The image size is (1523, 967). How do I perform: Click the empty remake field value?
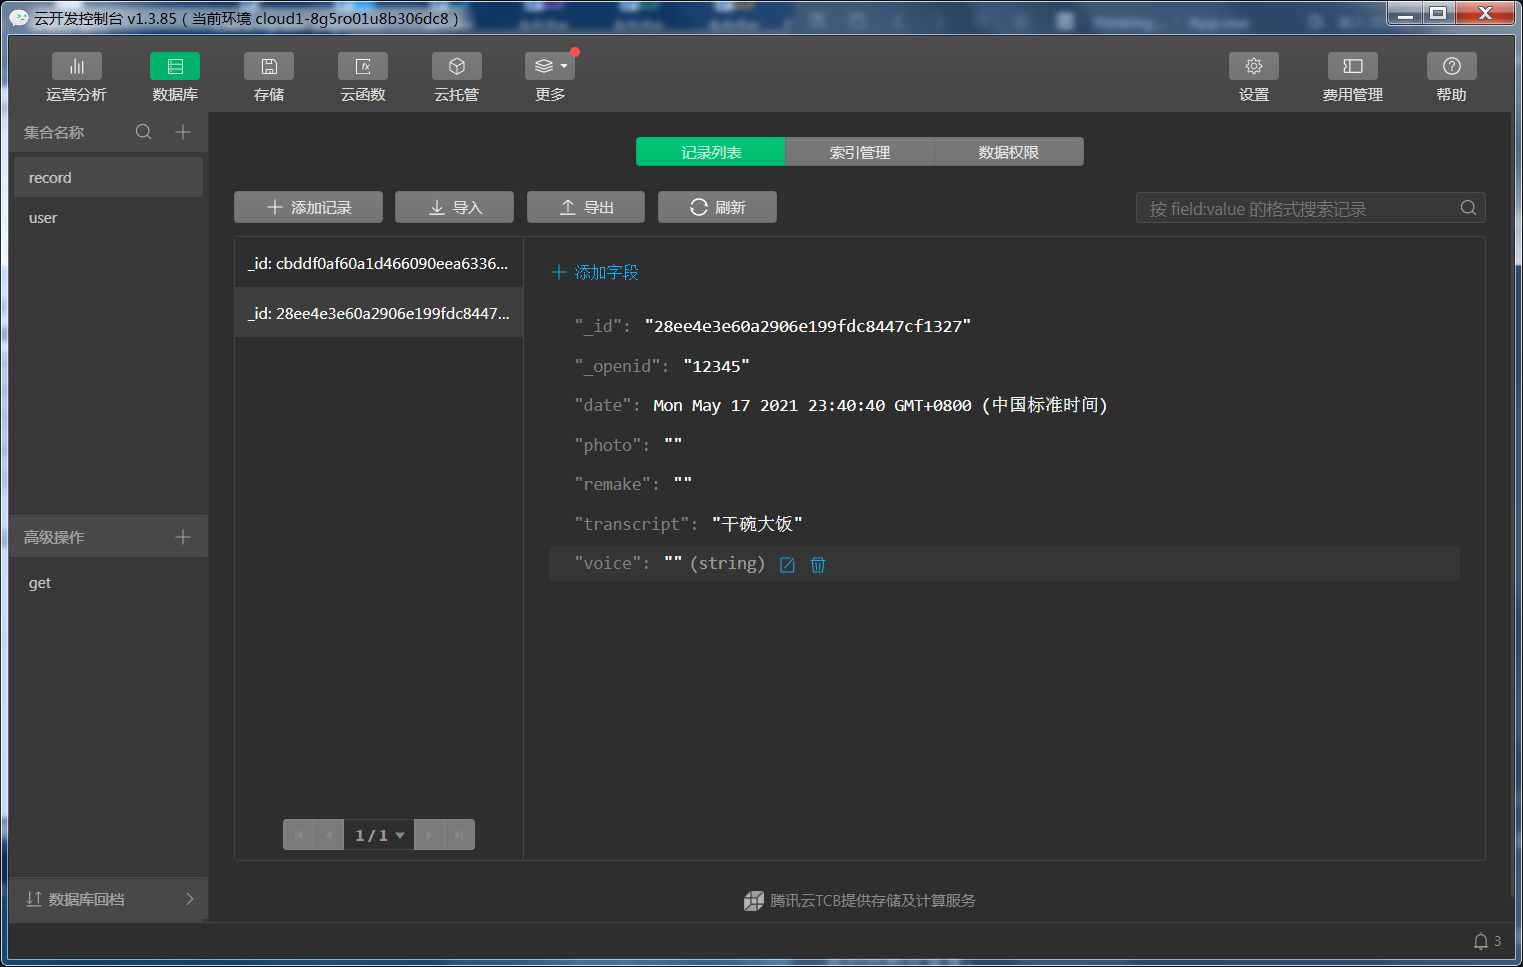point(683,484)
